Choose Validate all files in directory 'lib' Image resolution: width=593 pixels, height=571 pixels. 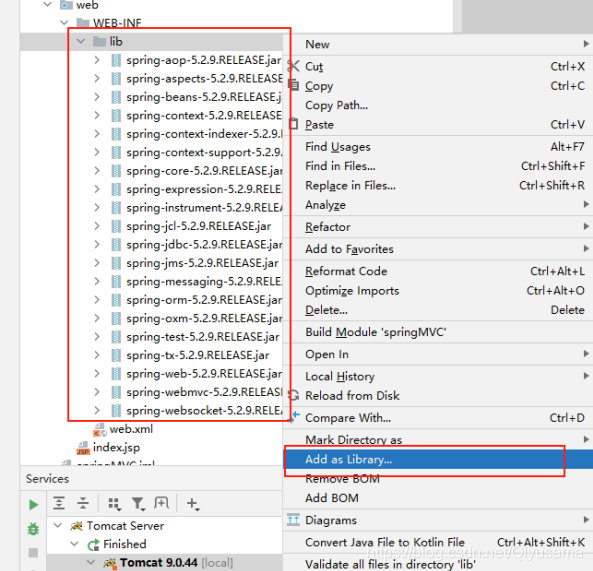[x=438, y=564]
